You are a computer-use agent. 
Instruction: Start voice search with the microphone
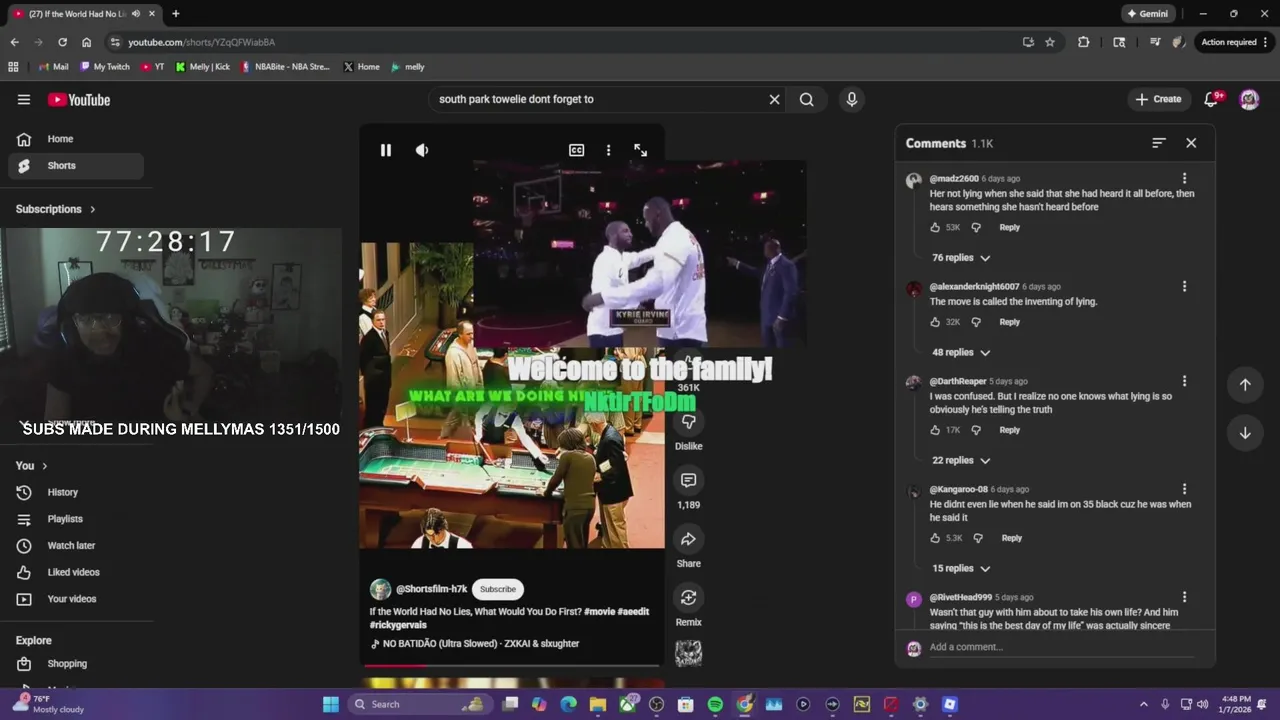click(852, 99)
